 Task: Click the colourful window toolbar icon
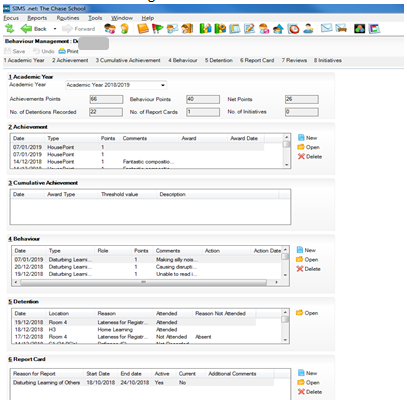[x=374, y=29]
